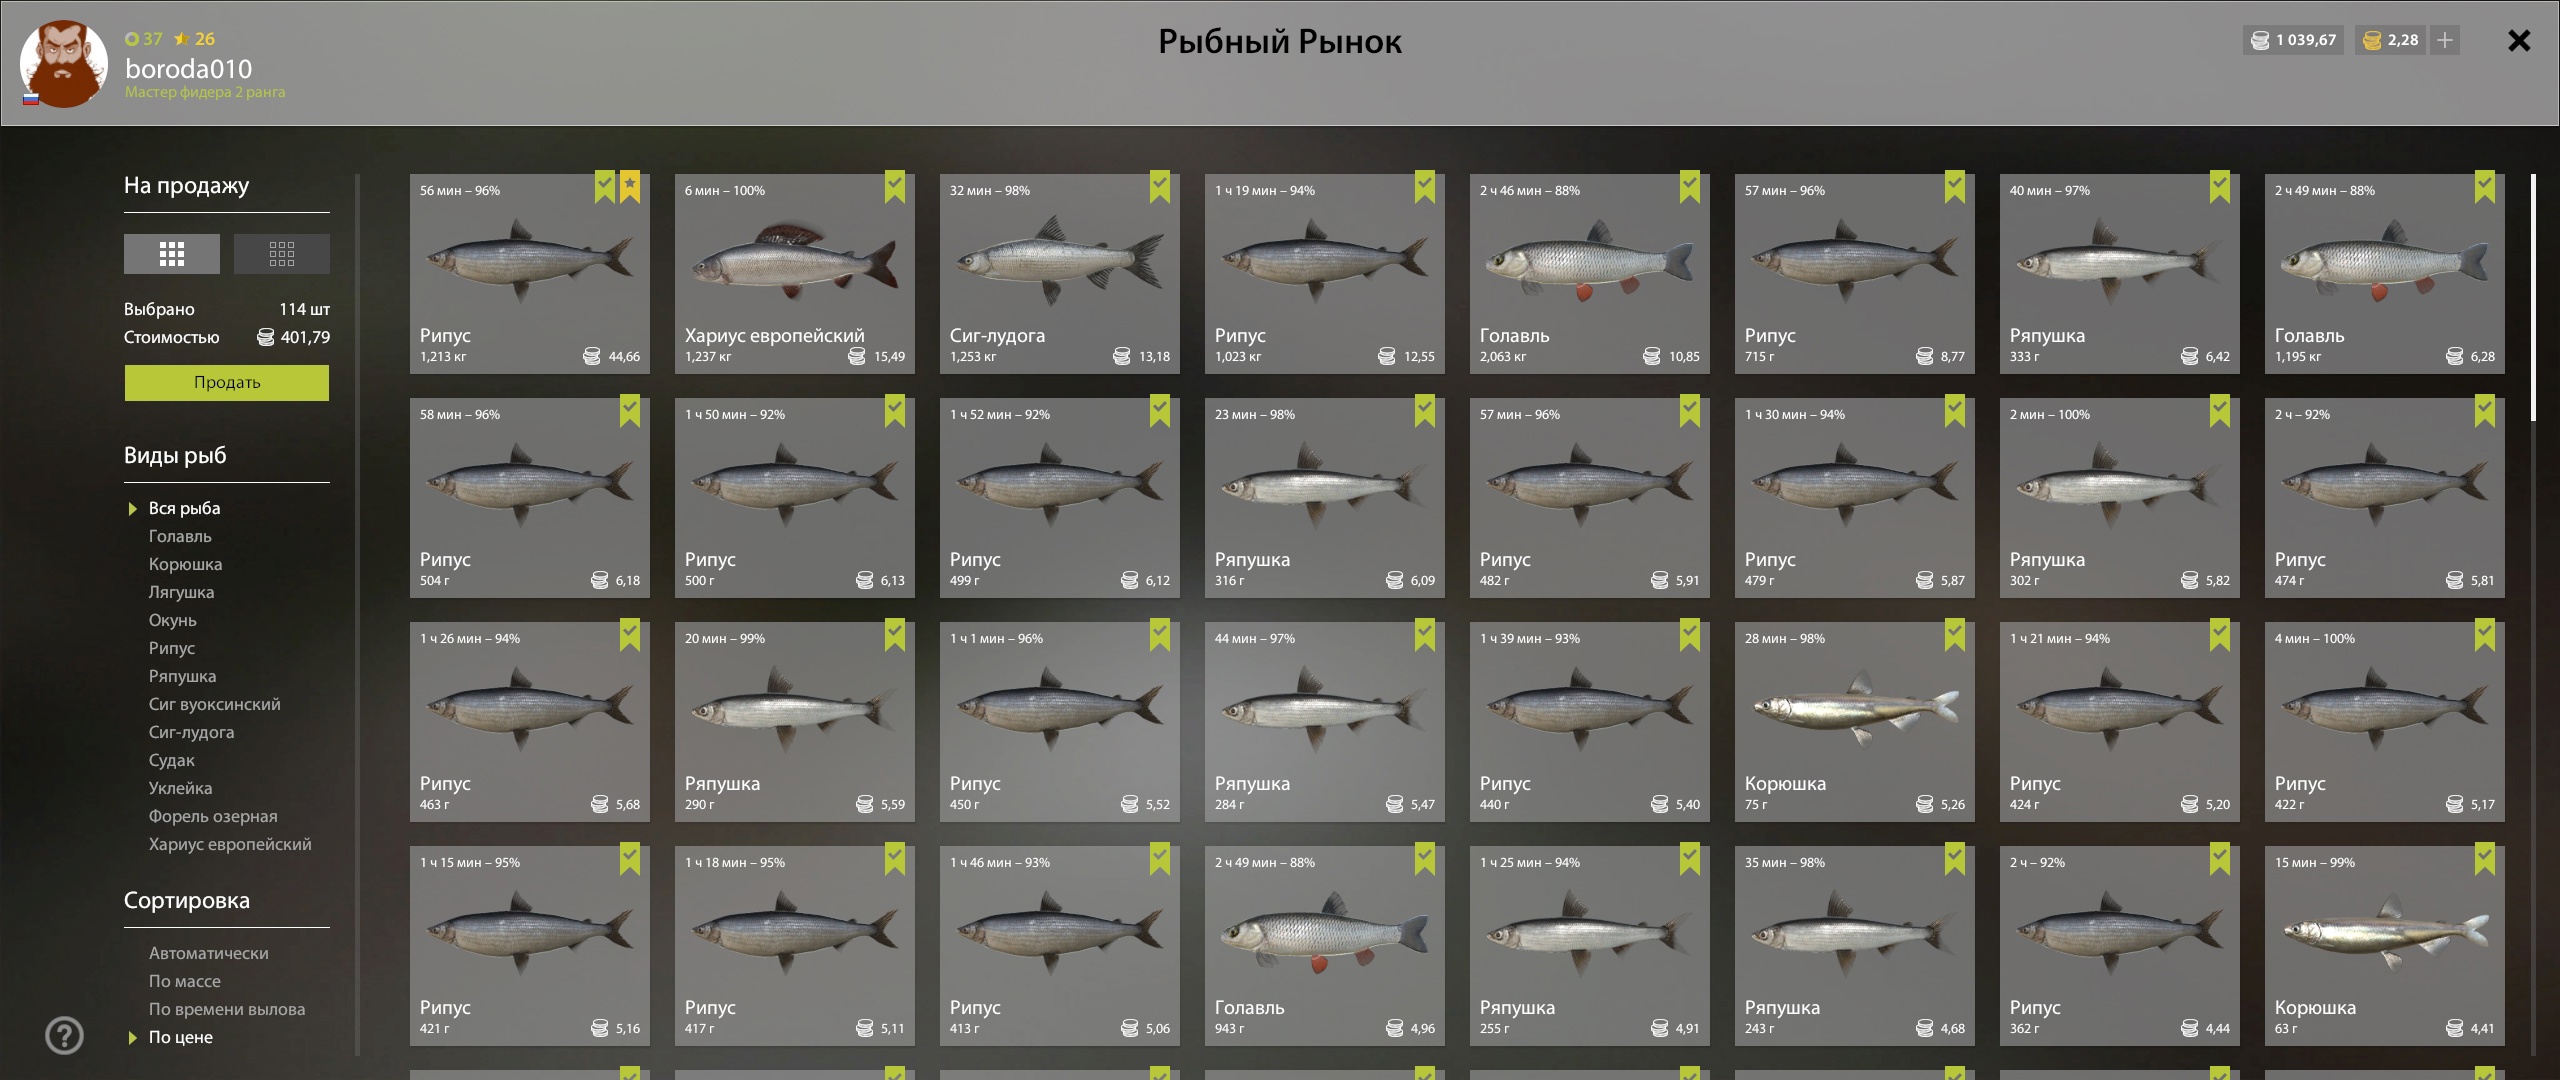Screen dimensions: 2560x1080
Task: Uncheck the green mark on Хариус европейский card
Action: pyautogui.click(x=895, y=186)
